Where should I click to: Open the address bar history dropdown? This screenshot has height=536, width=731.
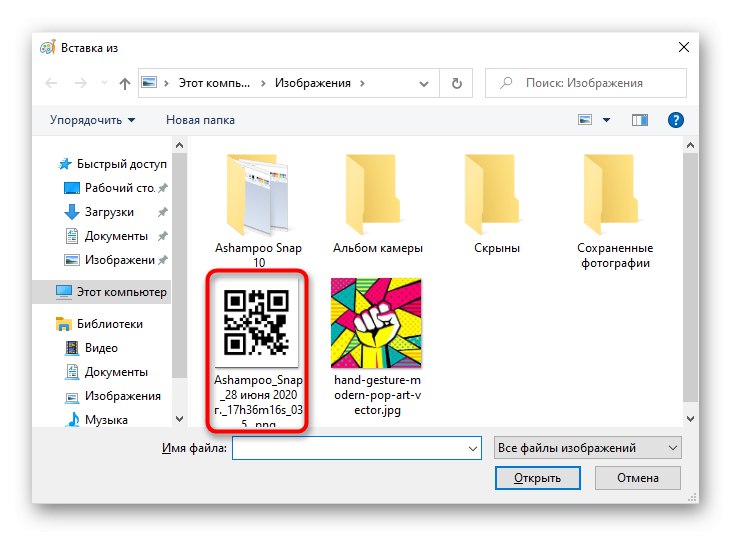click(x=423, y=83)
